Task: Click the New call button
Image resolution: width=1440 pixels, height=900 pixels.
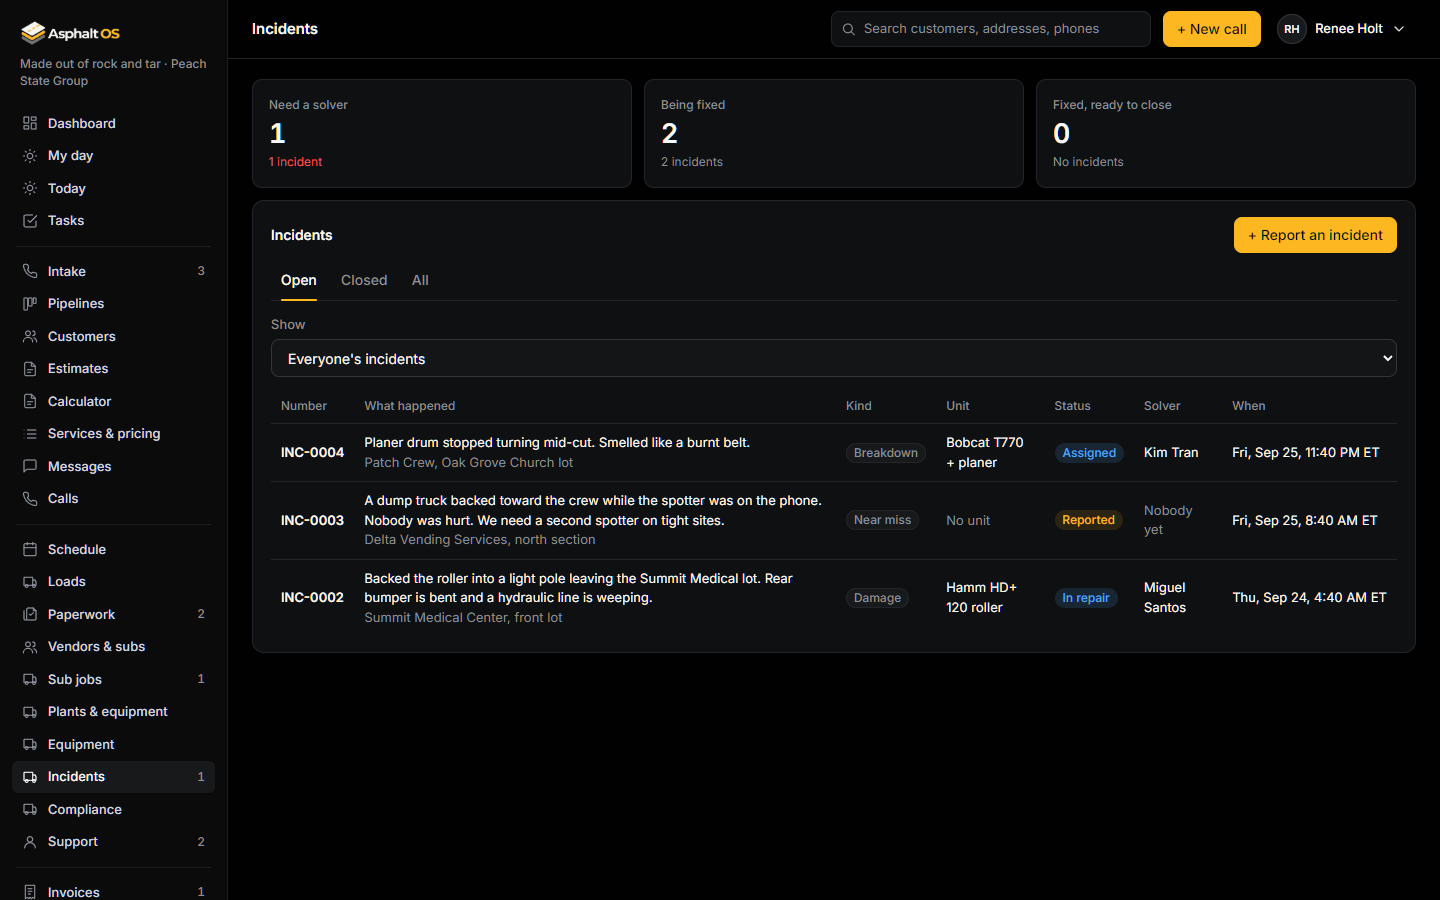Action: coord(1212,29)
